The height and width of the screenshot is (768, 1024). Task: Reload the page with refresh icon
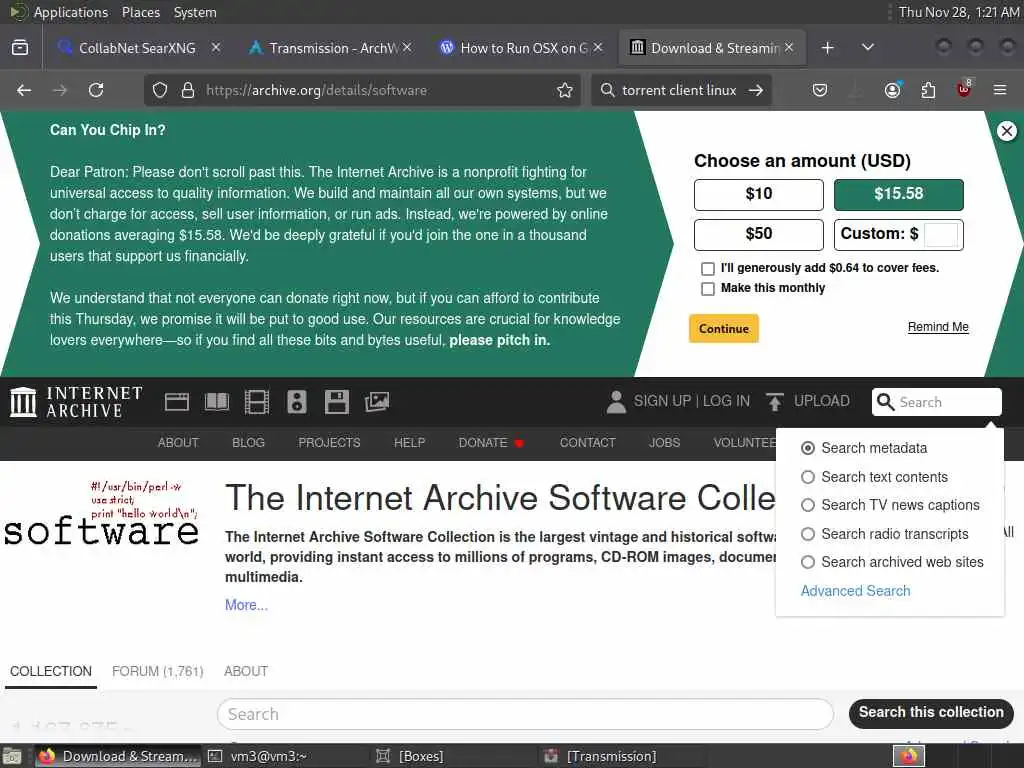click(x=96, y=90)
